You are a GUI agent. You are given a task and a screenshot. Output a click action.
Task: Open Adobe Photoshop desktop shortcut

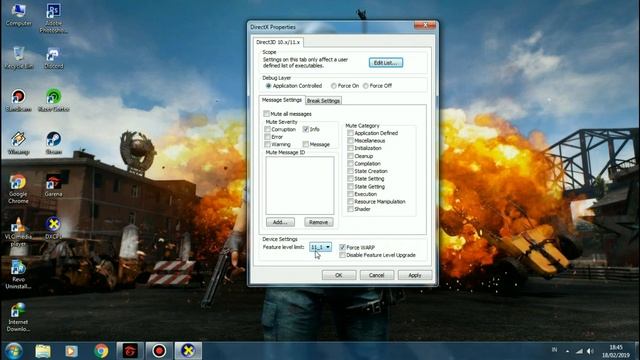[53, 18]
